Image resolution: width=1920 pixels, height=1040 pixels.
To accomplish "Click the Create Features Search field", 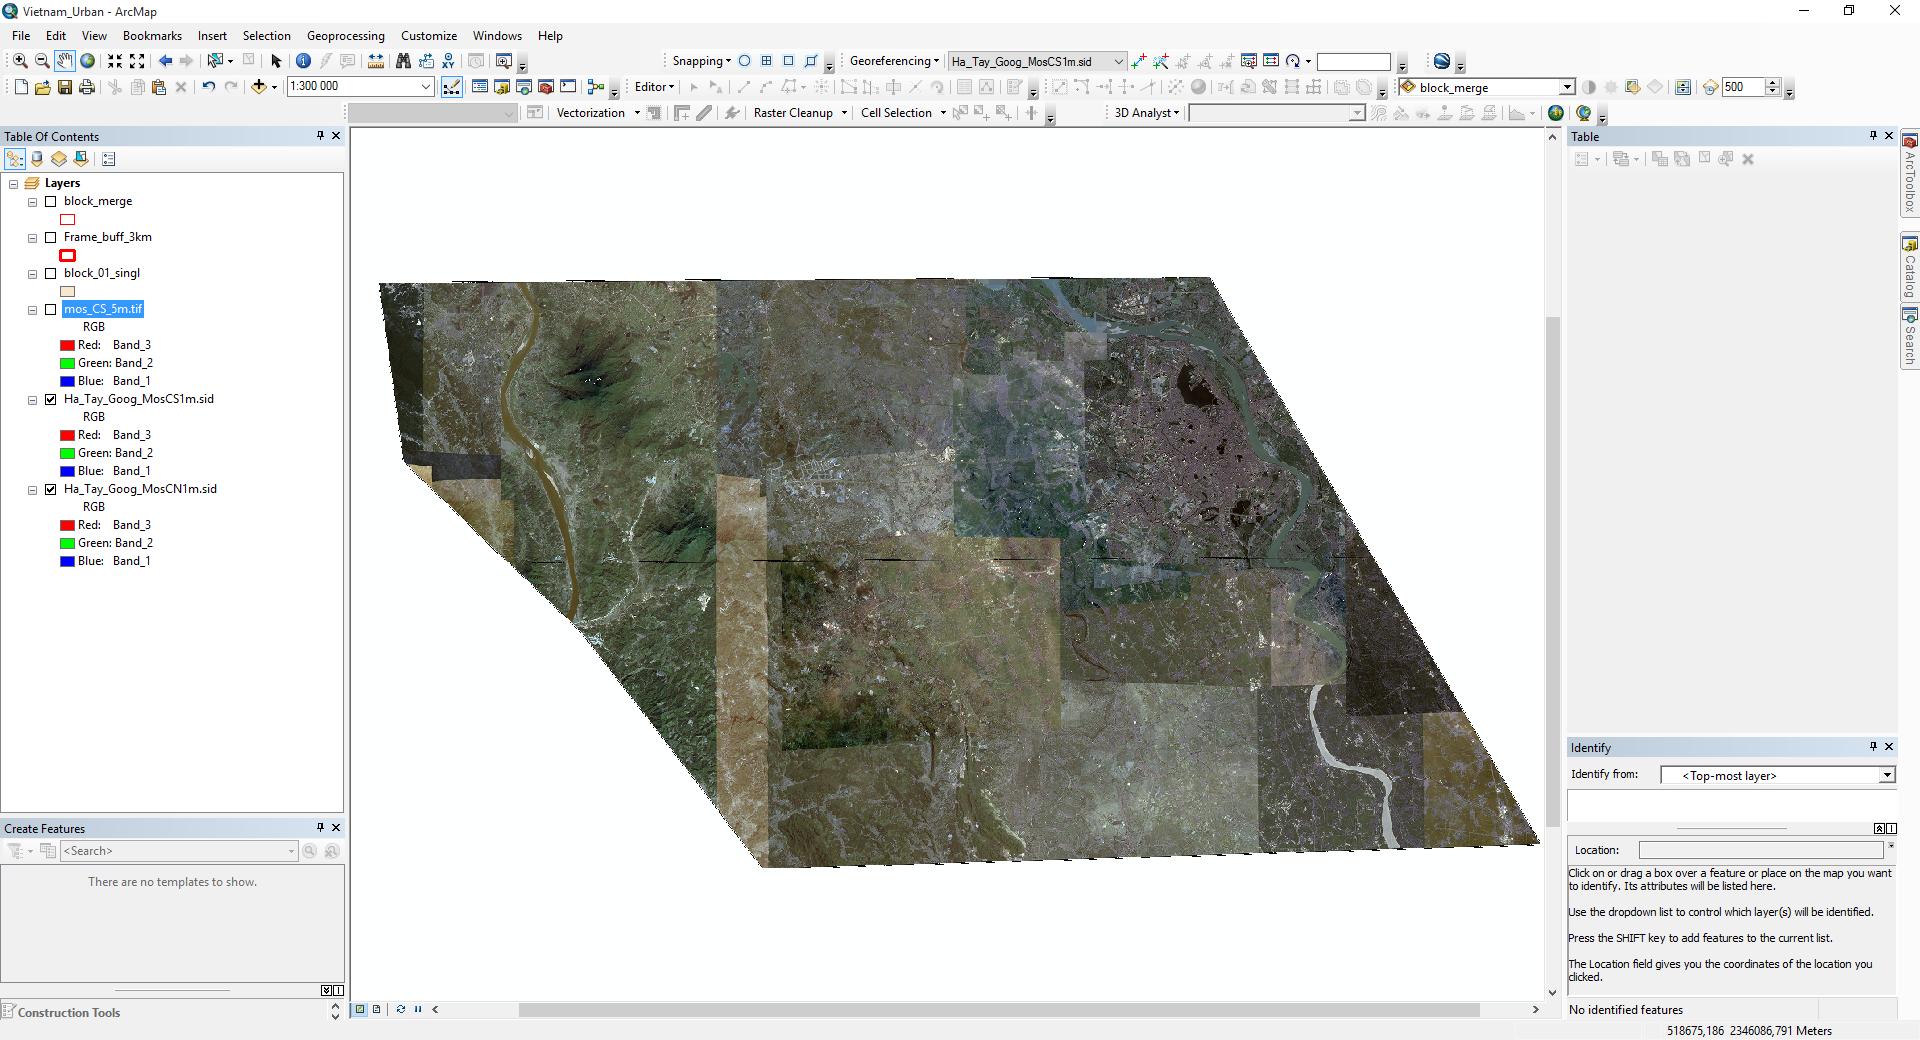I will pyautogui.click(x=179, y=851).
